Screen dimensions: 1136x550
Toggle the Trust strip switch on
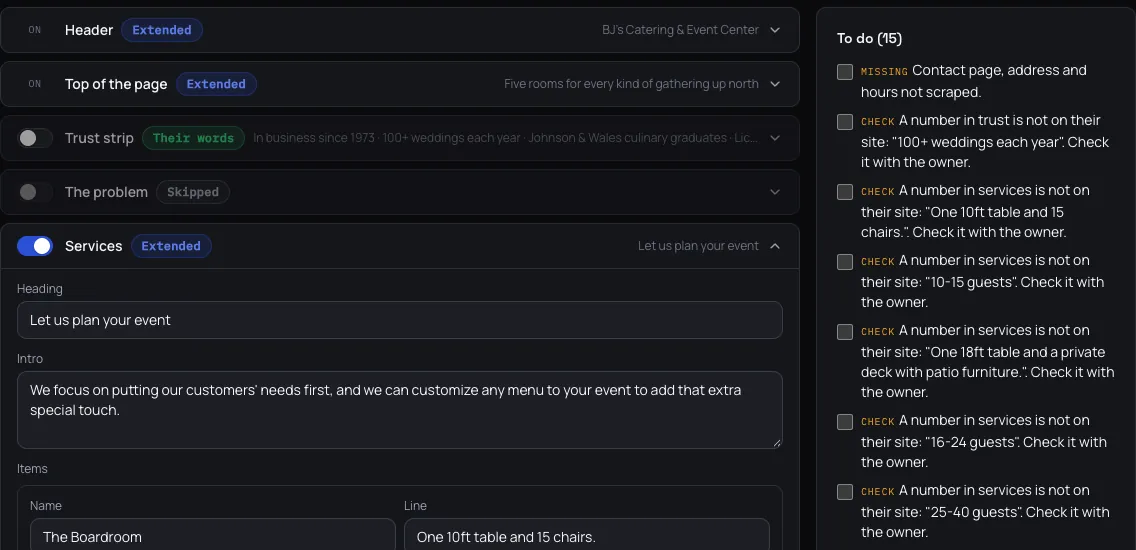click(35, 138)
